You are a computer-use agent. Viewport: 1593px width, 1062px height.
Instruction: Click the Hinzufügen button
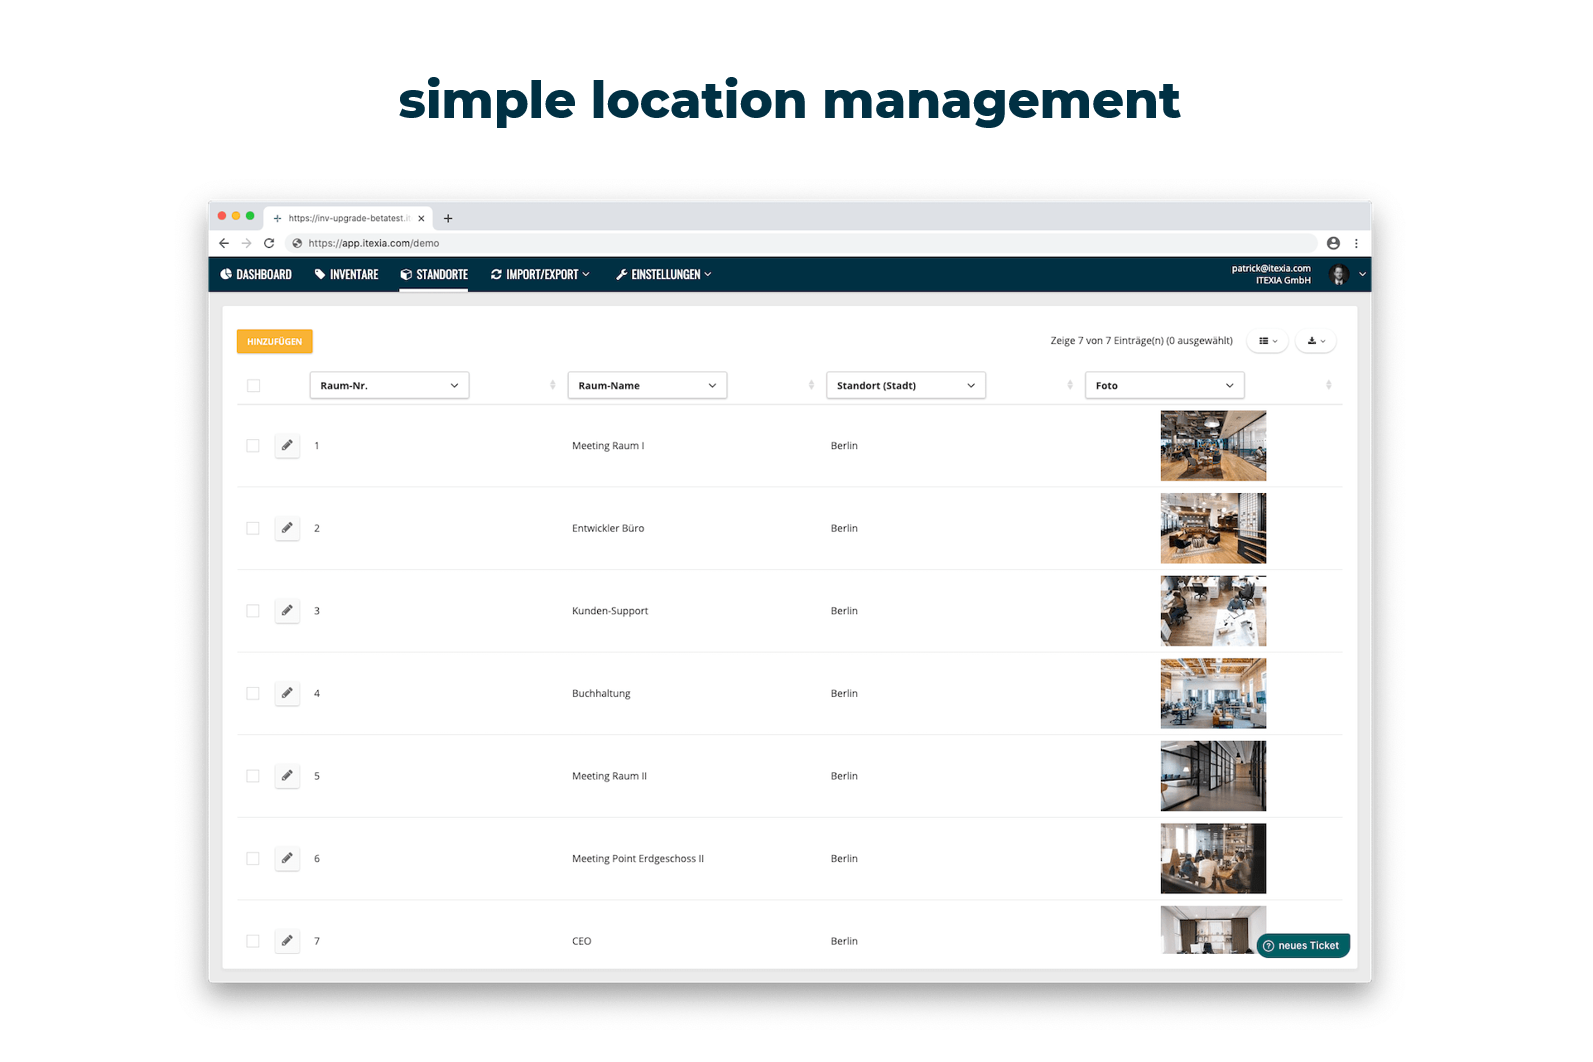(275, 341)
